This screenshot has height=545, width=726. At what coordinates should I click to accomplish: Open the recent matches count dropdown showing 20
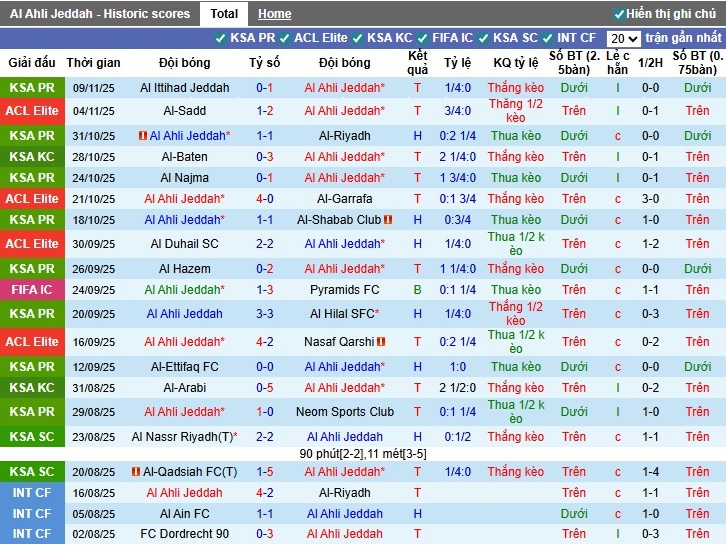(x=623, y=38)
